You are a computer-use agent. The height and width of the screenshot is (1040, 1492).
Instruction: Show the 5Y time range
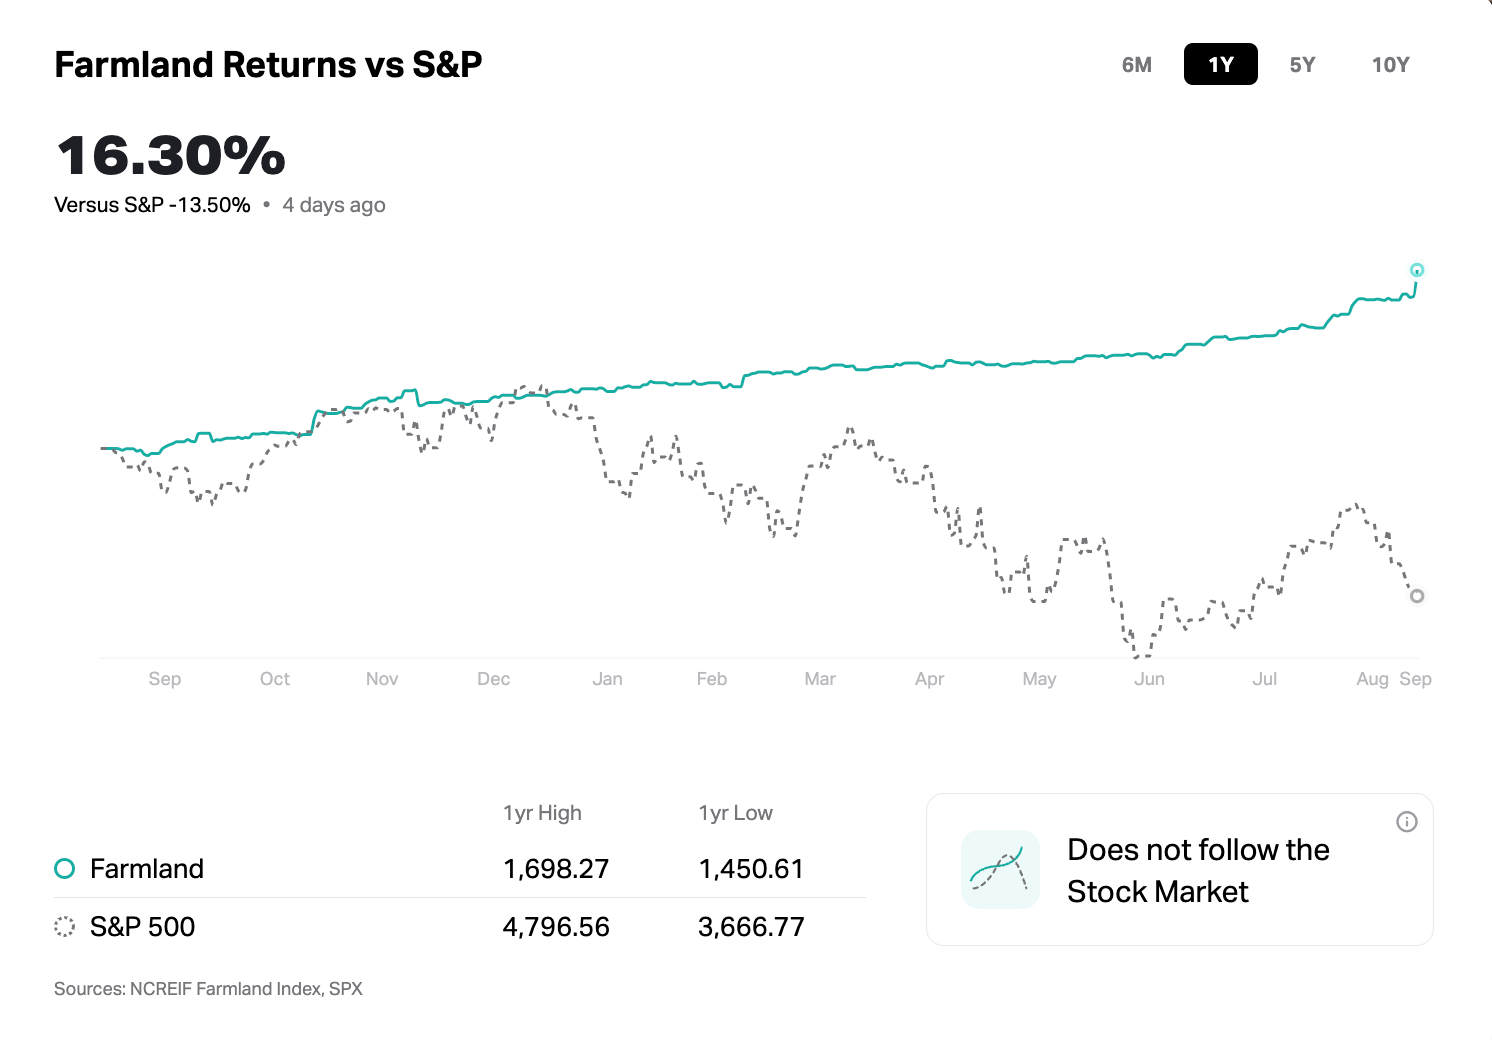(1302, 65)
